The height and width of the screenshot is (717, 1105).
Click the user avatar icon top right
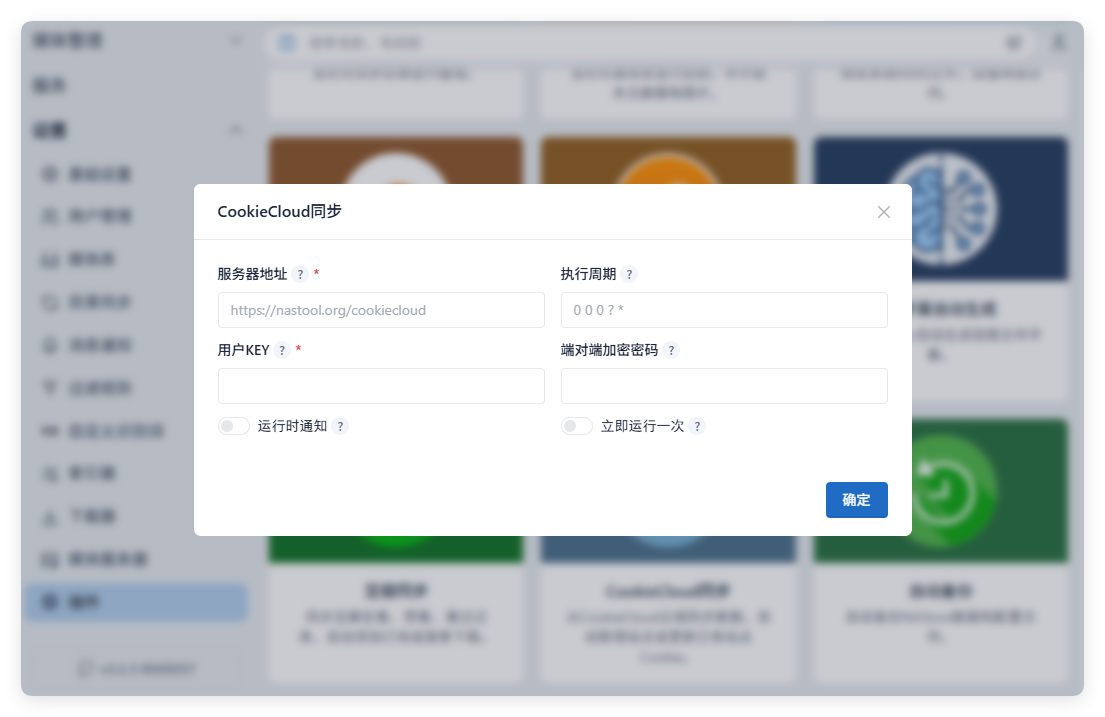[1058, 42]
